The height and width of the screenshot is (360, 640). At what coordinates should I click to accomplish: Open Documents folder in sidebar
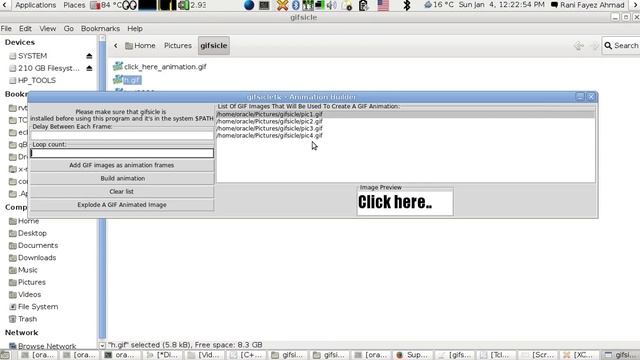pos(33,245)
